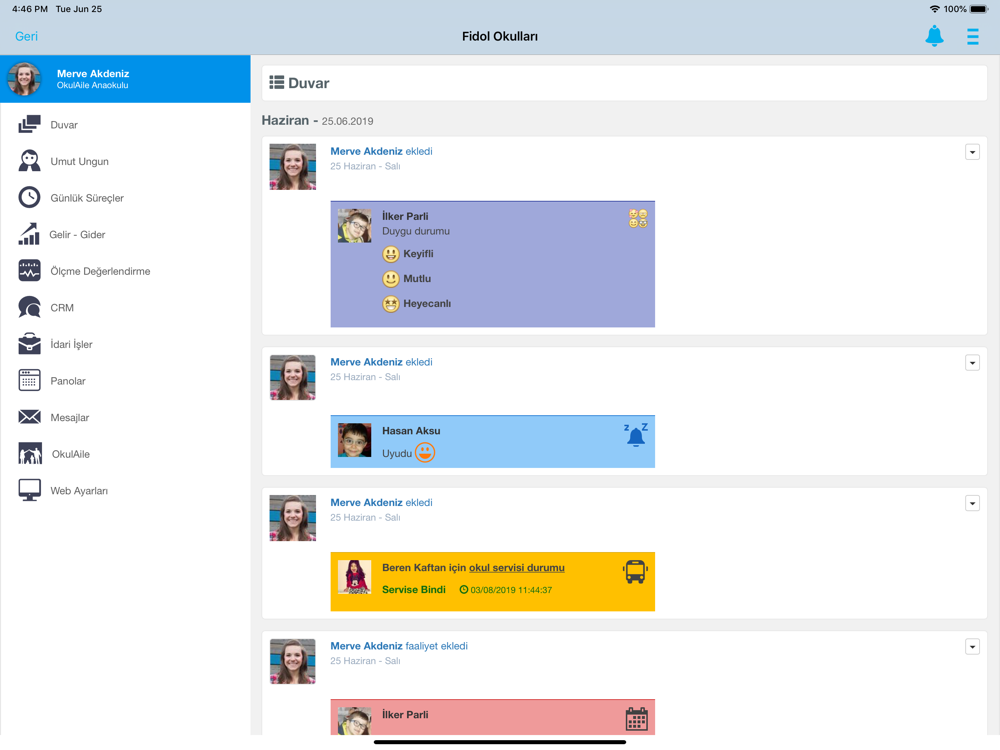
Task: Click the Panolar calendar icon
Action: pos(29,380)
